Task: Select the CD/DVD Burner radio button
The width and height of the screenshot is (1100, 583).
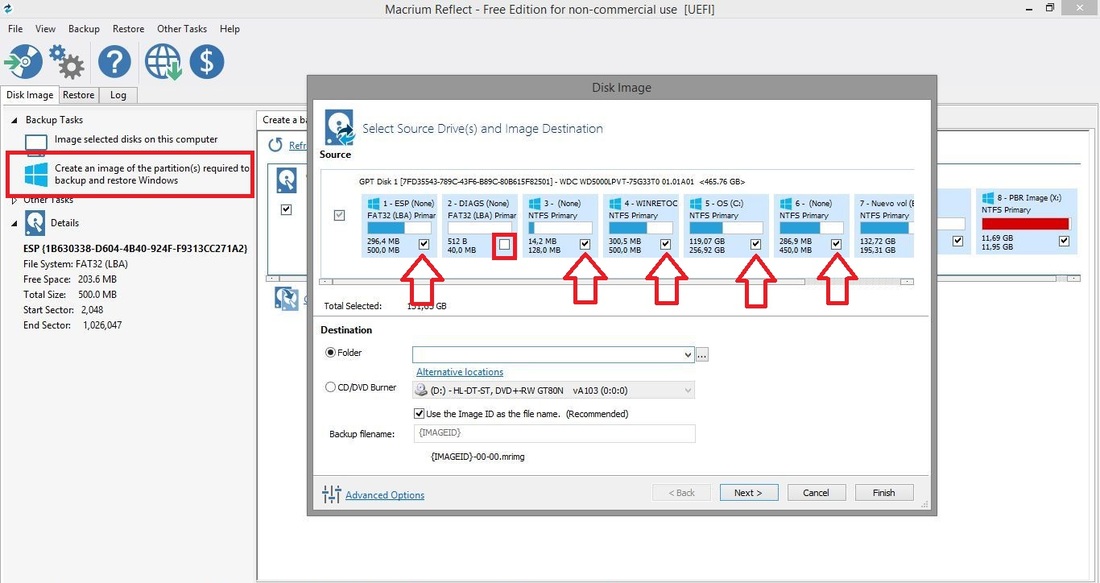Action: click(330, 387)
